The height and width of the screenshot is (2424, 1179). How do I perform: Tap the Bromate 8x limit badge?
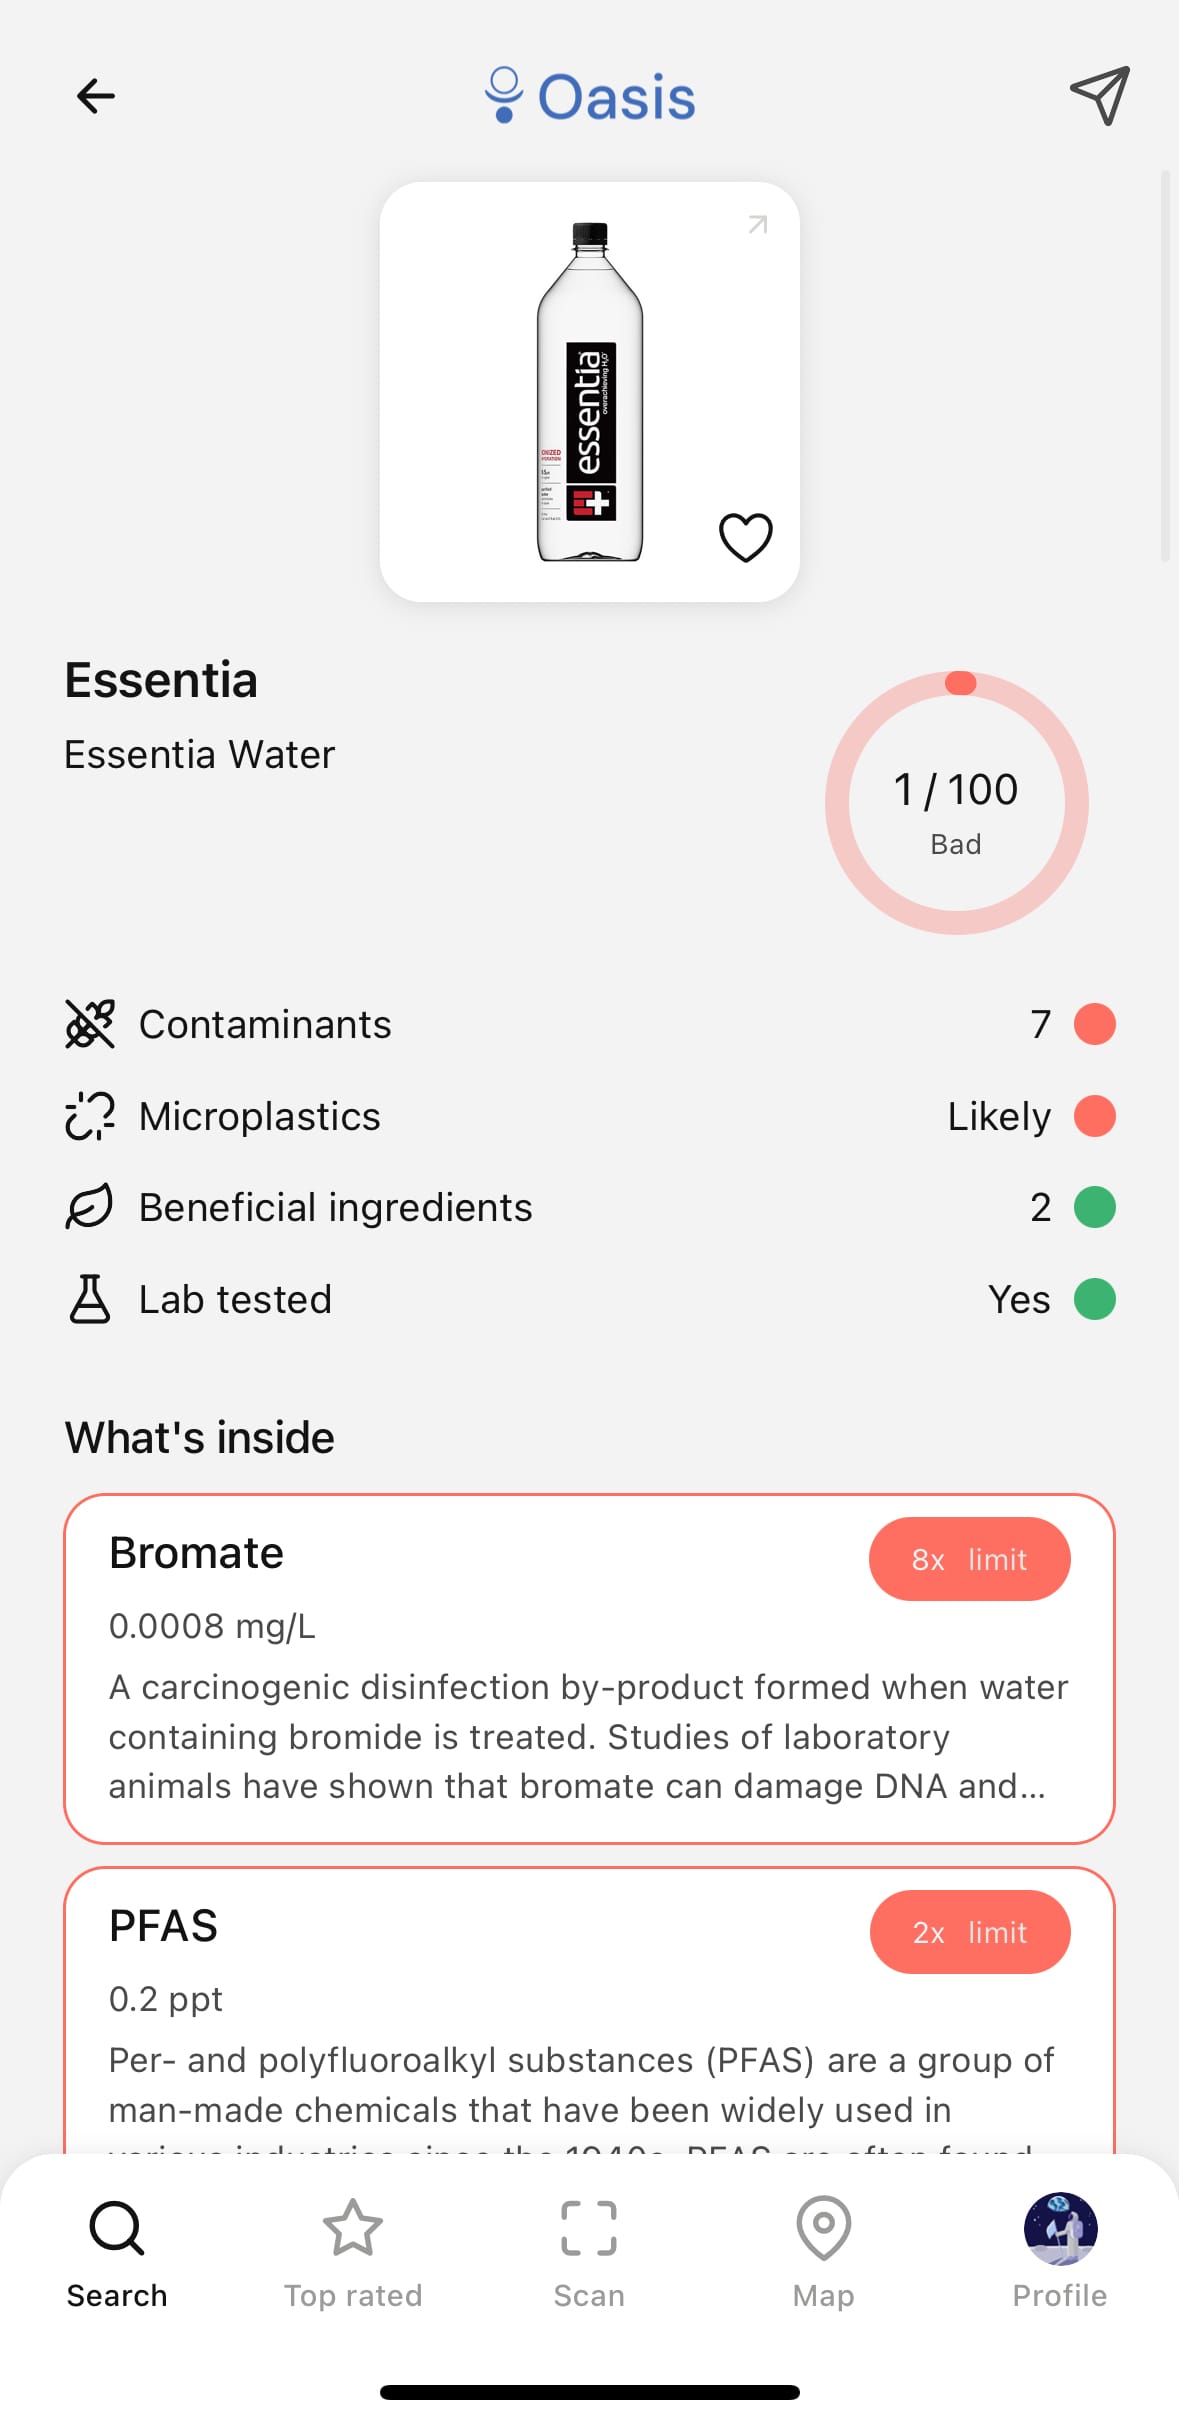pyautogui.click(x=969, y=1559)
